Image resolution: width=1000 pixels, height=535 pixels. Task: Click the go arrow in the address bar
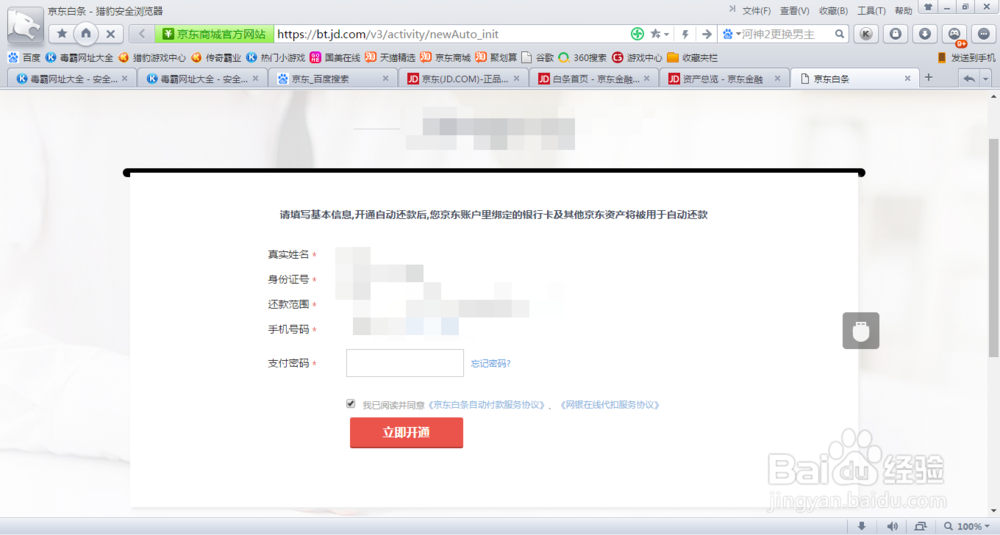tap(707, 34)
